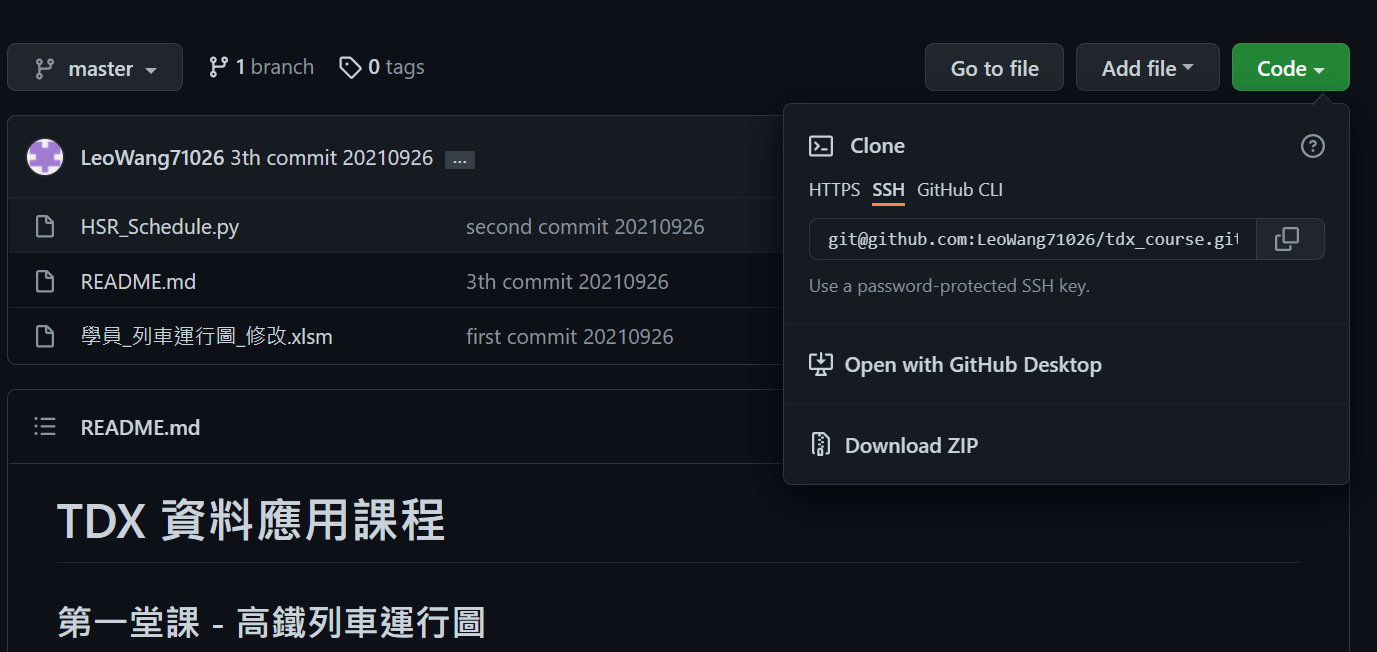Select the SSH clone URL text field
This screenshot has width=1377, height=652.
tap(1030, 239)
